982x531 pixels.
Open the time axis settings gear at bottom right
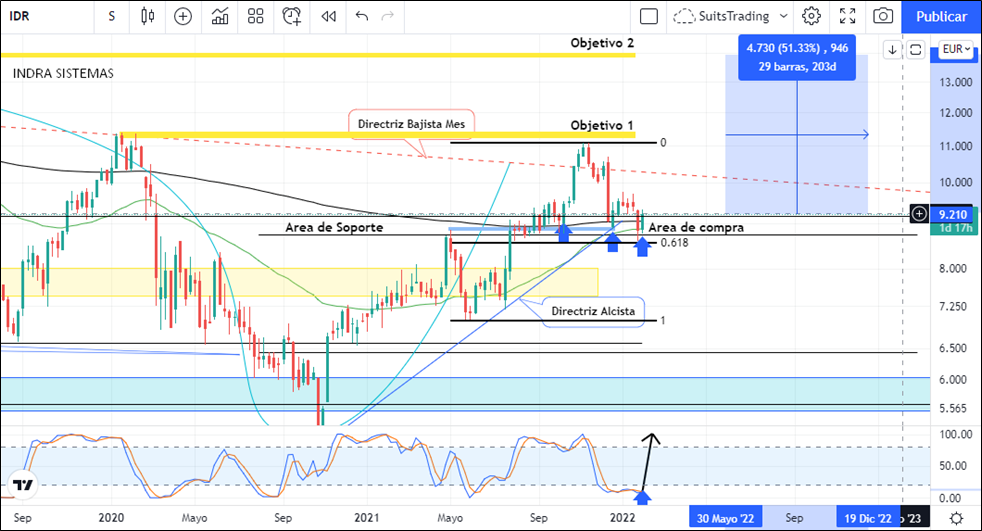[x=956, y=517]
